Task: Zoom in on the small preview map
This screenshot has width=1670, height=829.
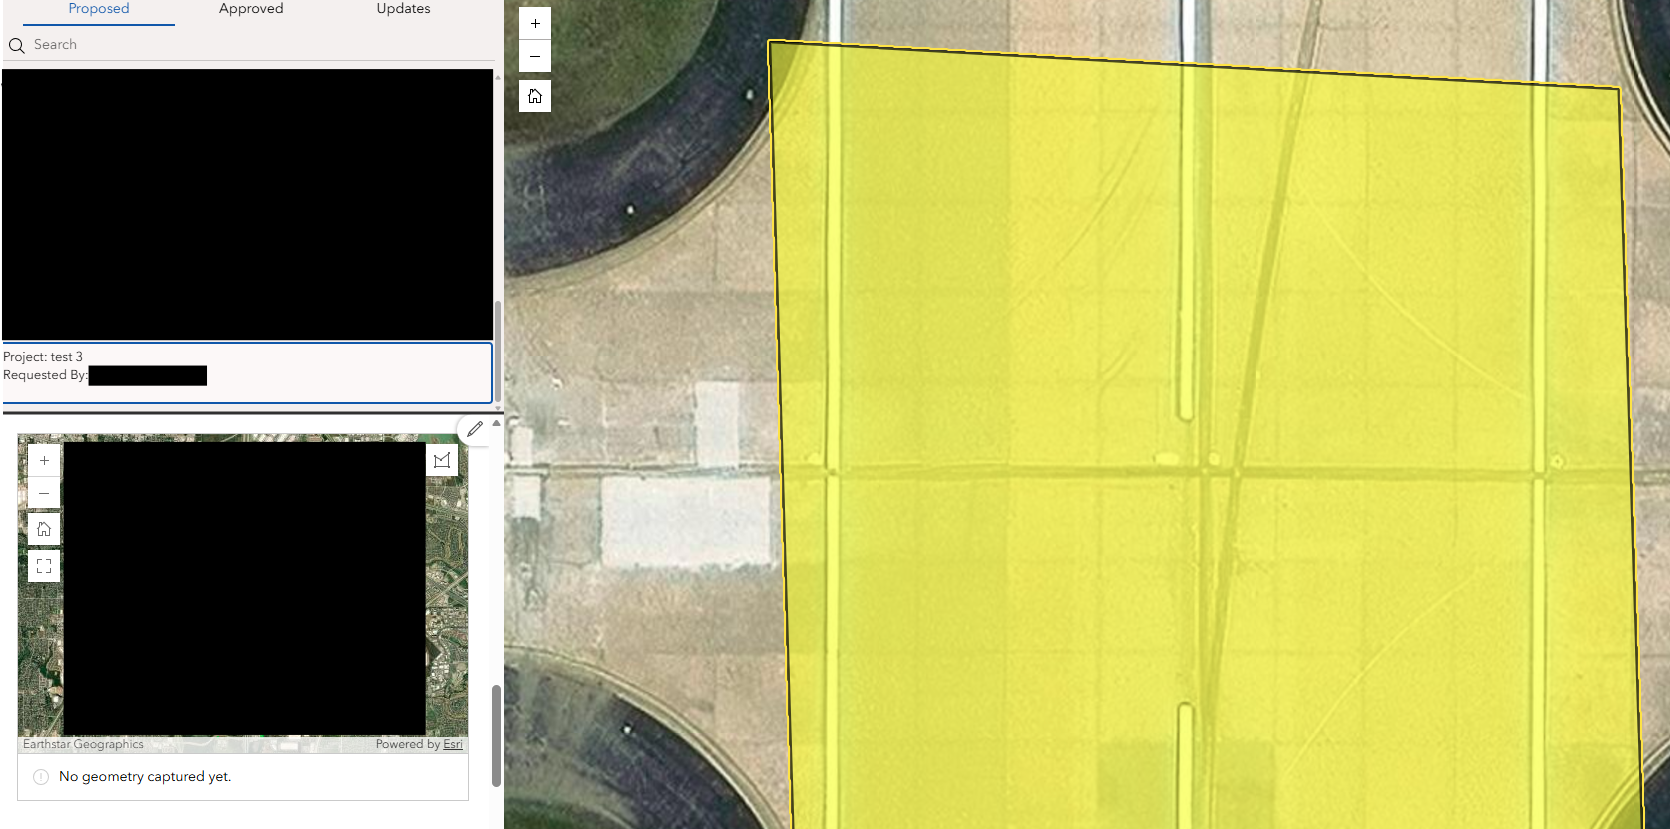Action: pos(44,461)
